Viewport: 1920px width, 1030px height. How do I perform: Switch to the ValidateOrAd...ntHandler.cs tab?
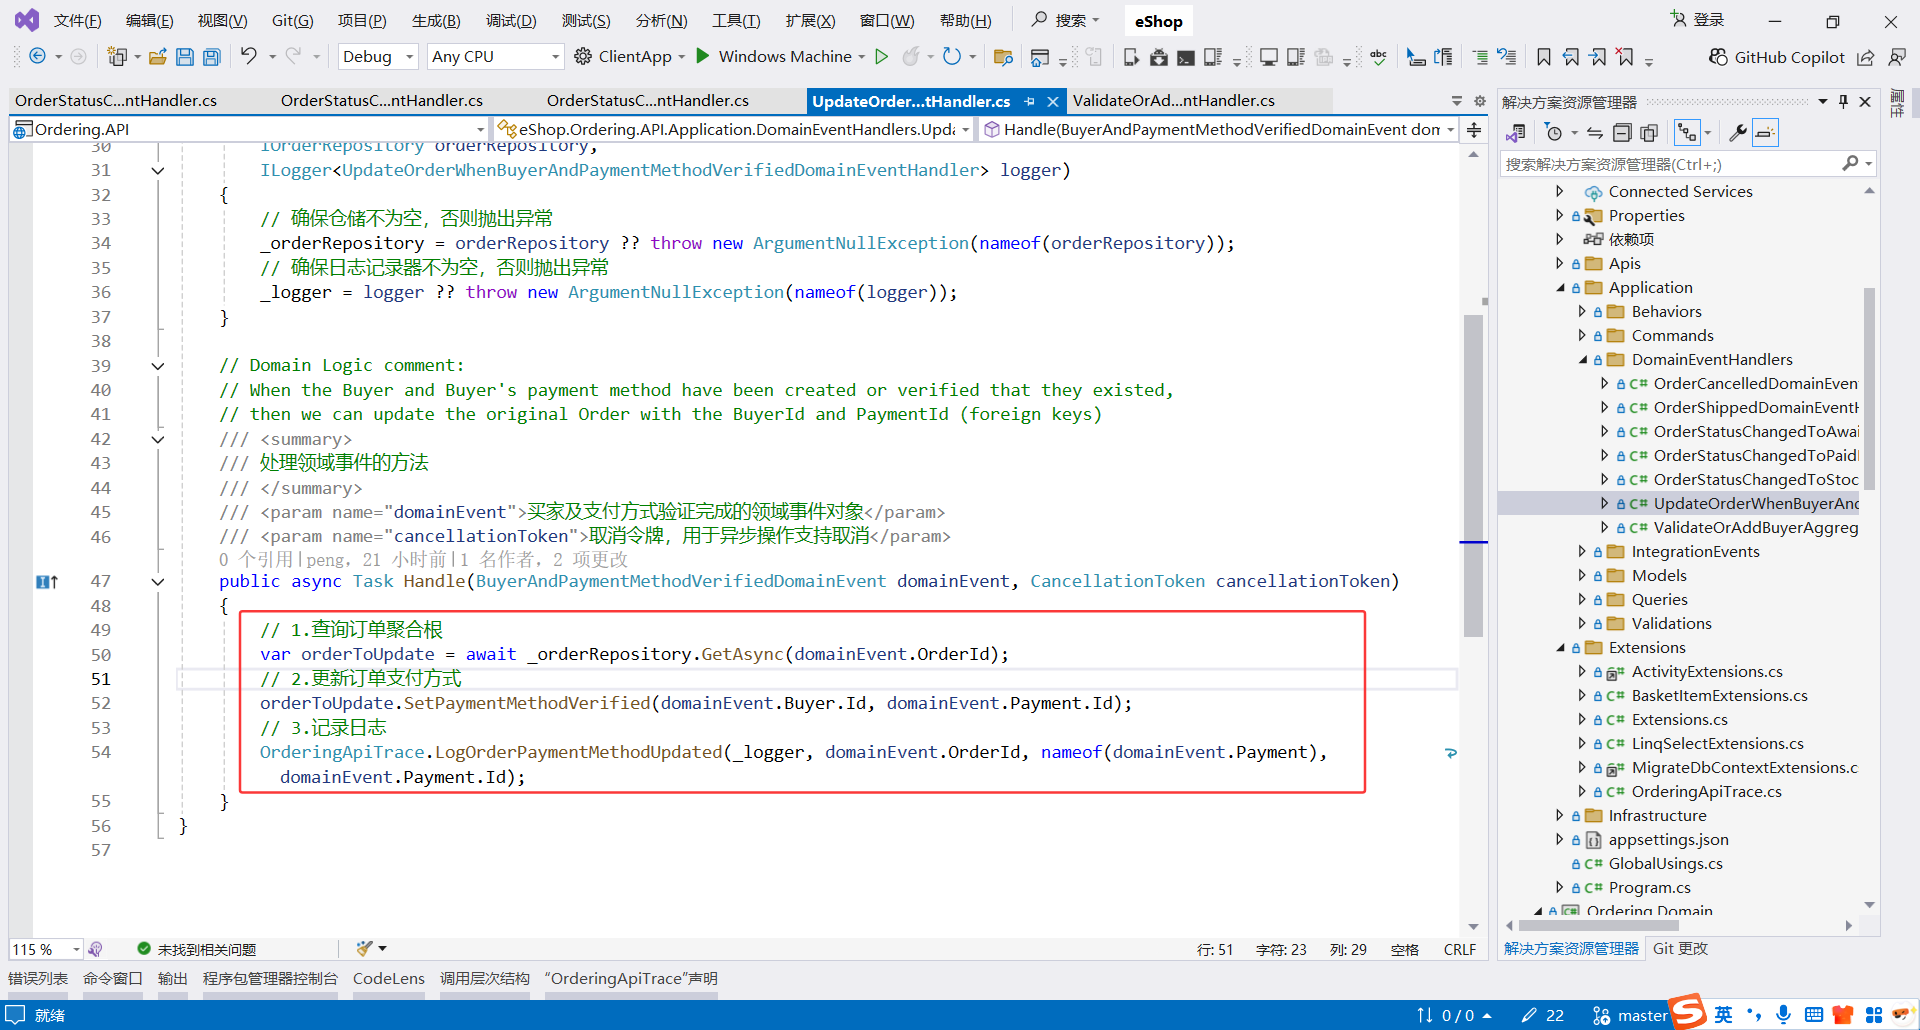click(x=1173, y=101)
